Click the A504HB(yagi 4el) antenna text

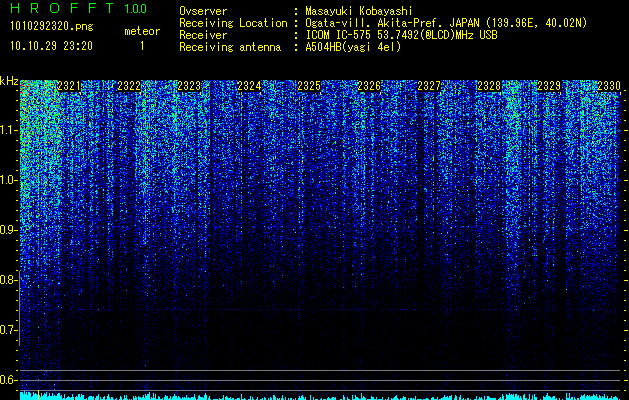353,47
